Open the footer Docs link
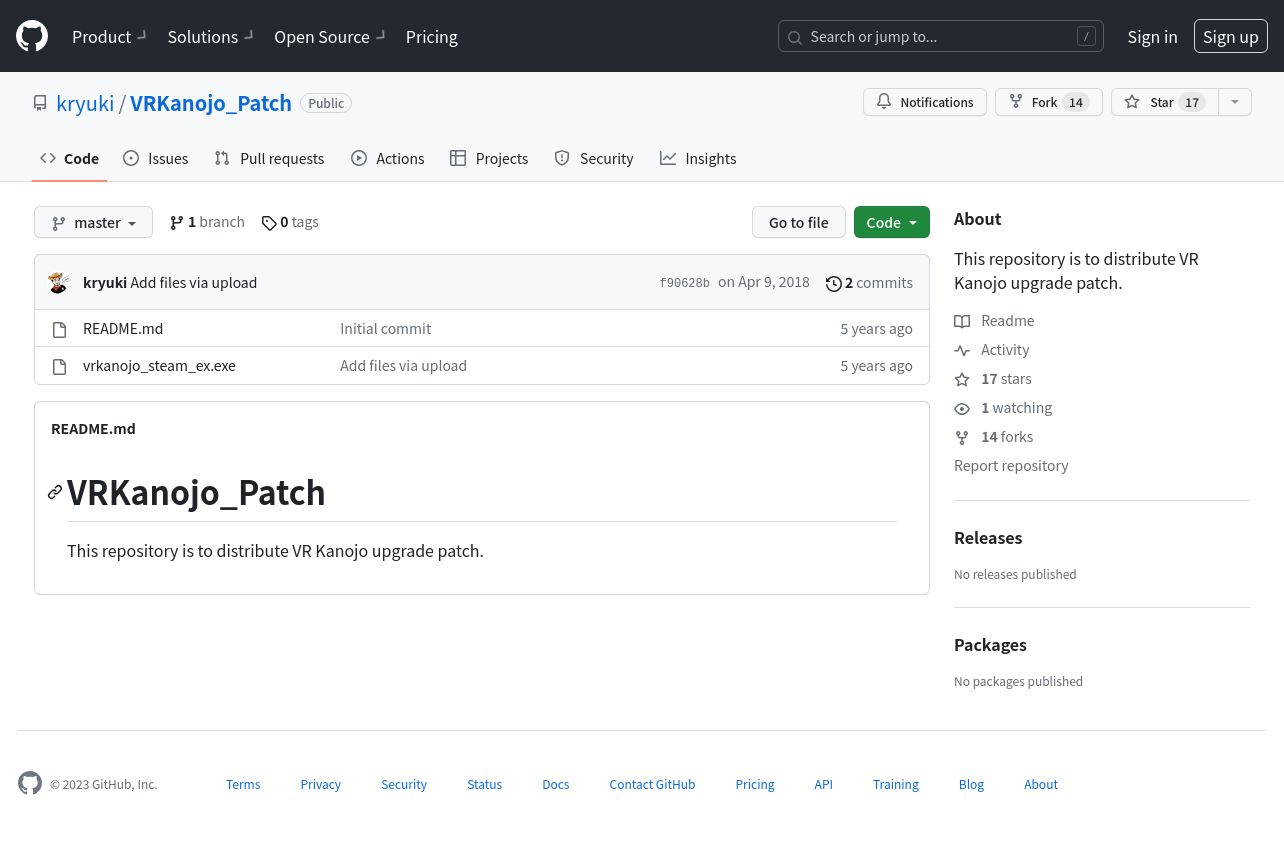Screen dimensions: 1284x845 [556, 784]
